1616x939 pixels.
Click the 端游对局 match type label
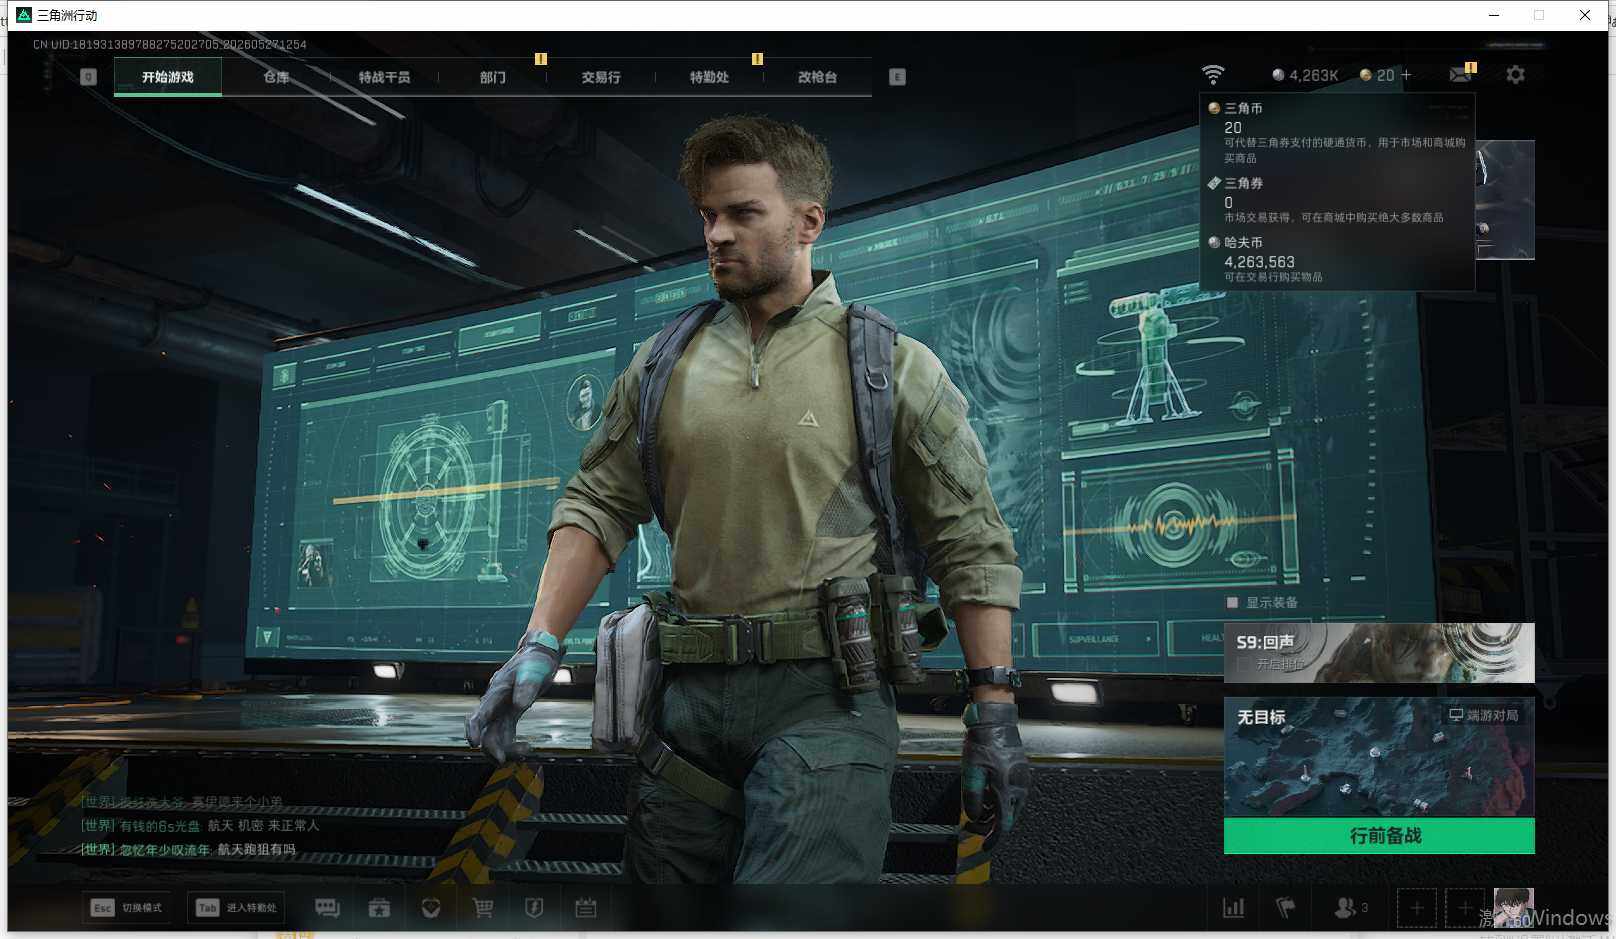click(1484, 715)
